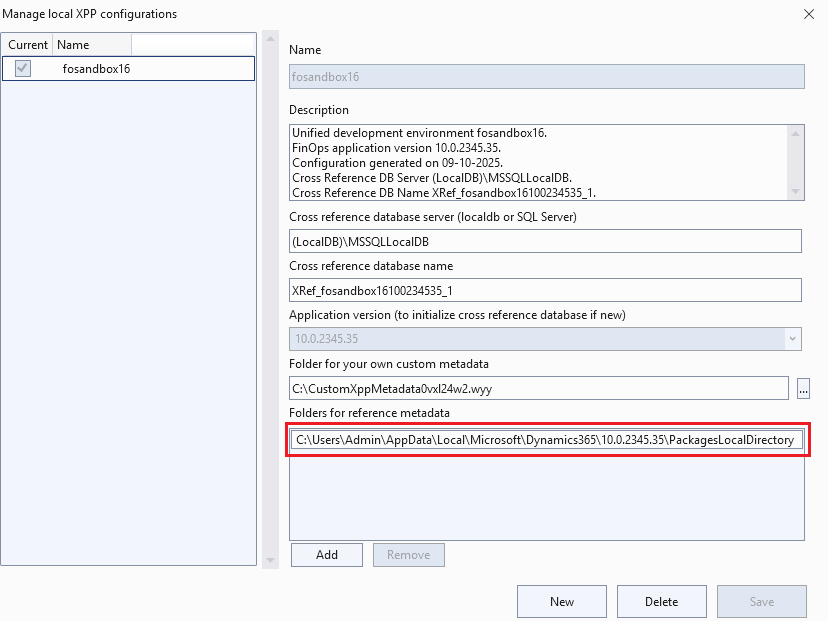This screenshot has width=828, height=621.
Task: Click the browse ellipsis button for custom metadata
Action: (804, 388)
